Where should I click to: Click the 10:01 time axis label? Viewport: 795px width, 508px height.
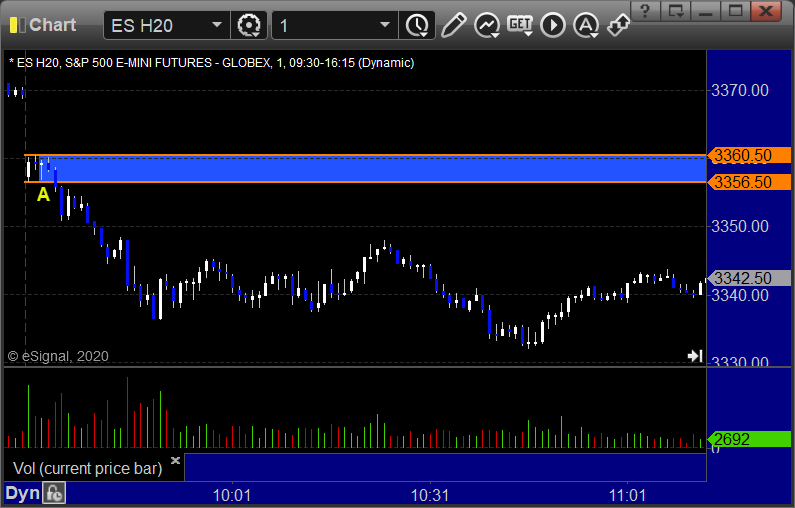pos(232,495)
